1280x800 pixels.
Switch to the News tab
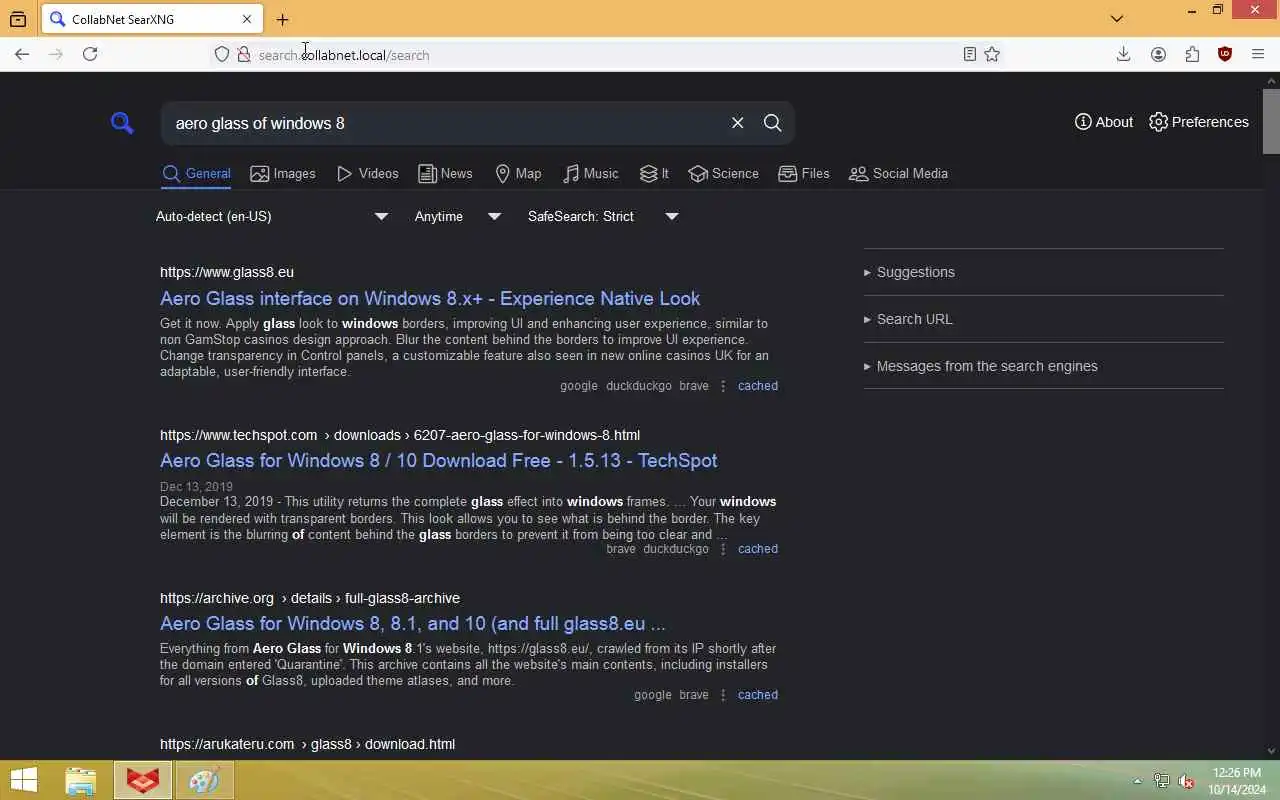click(445, 173)
